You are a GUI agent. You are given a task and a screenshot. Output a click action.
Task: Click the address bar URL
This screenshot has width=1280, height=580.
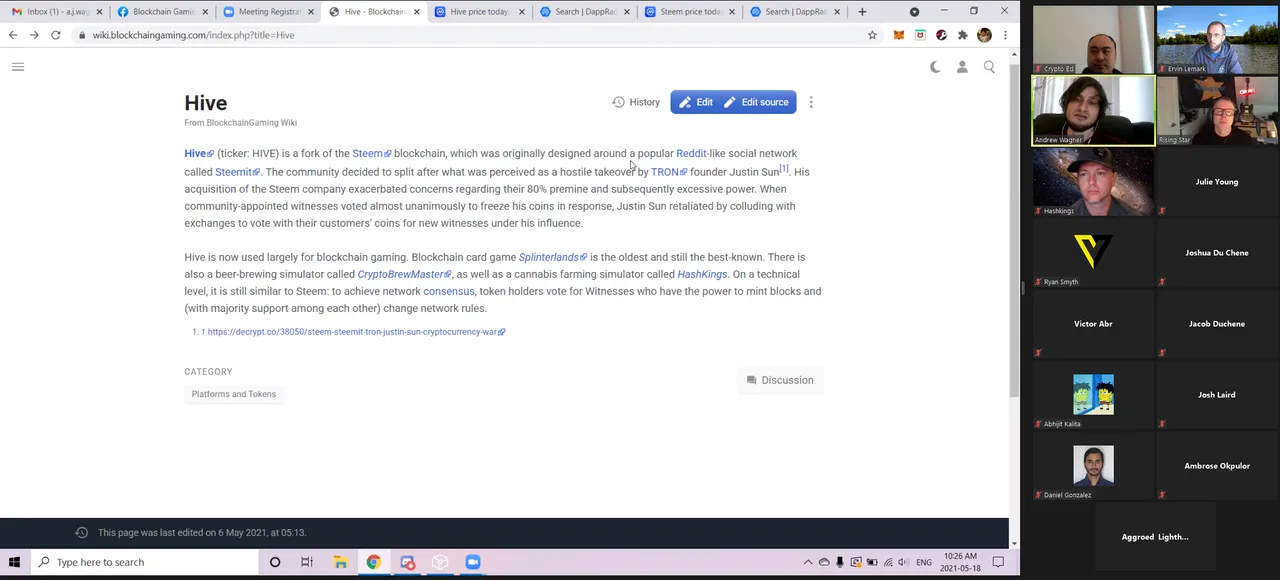click(193, 35)
